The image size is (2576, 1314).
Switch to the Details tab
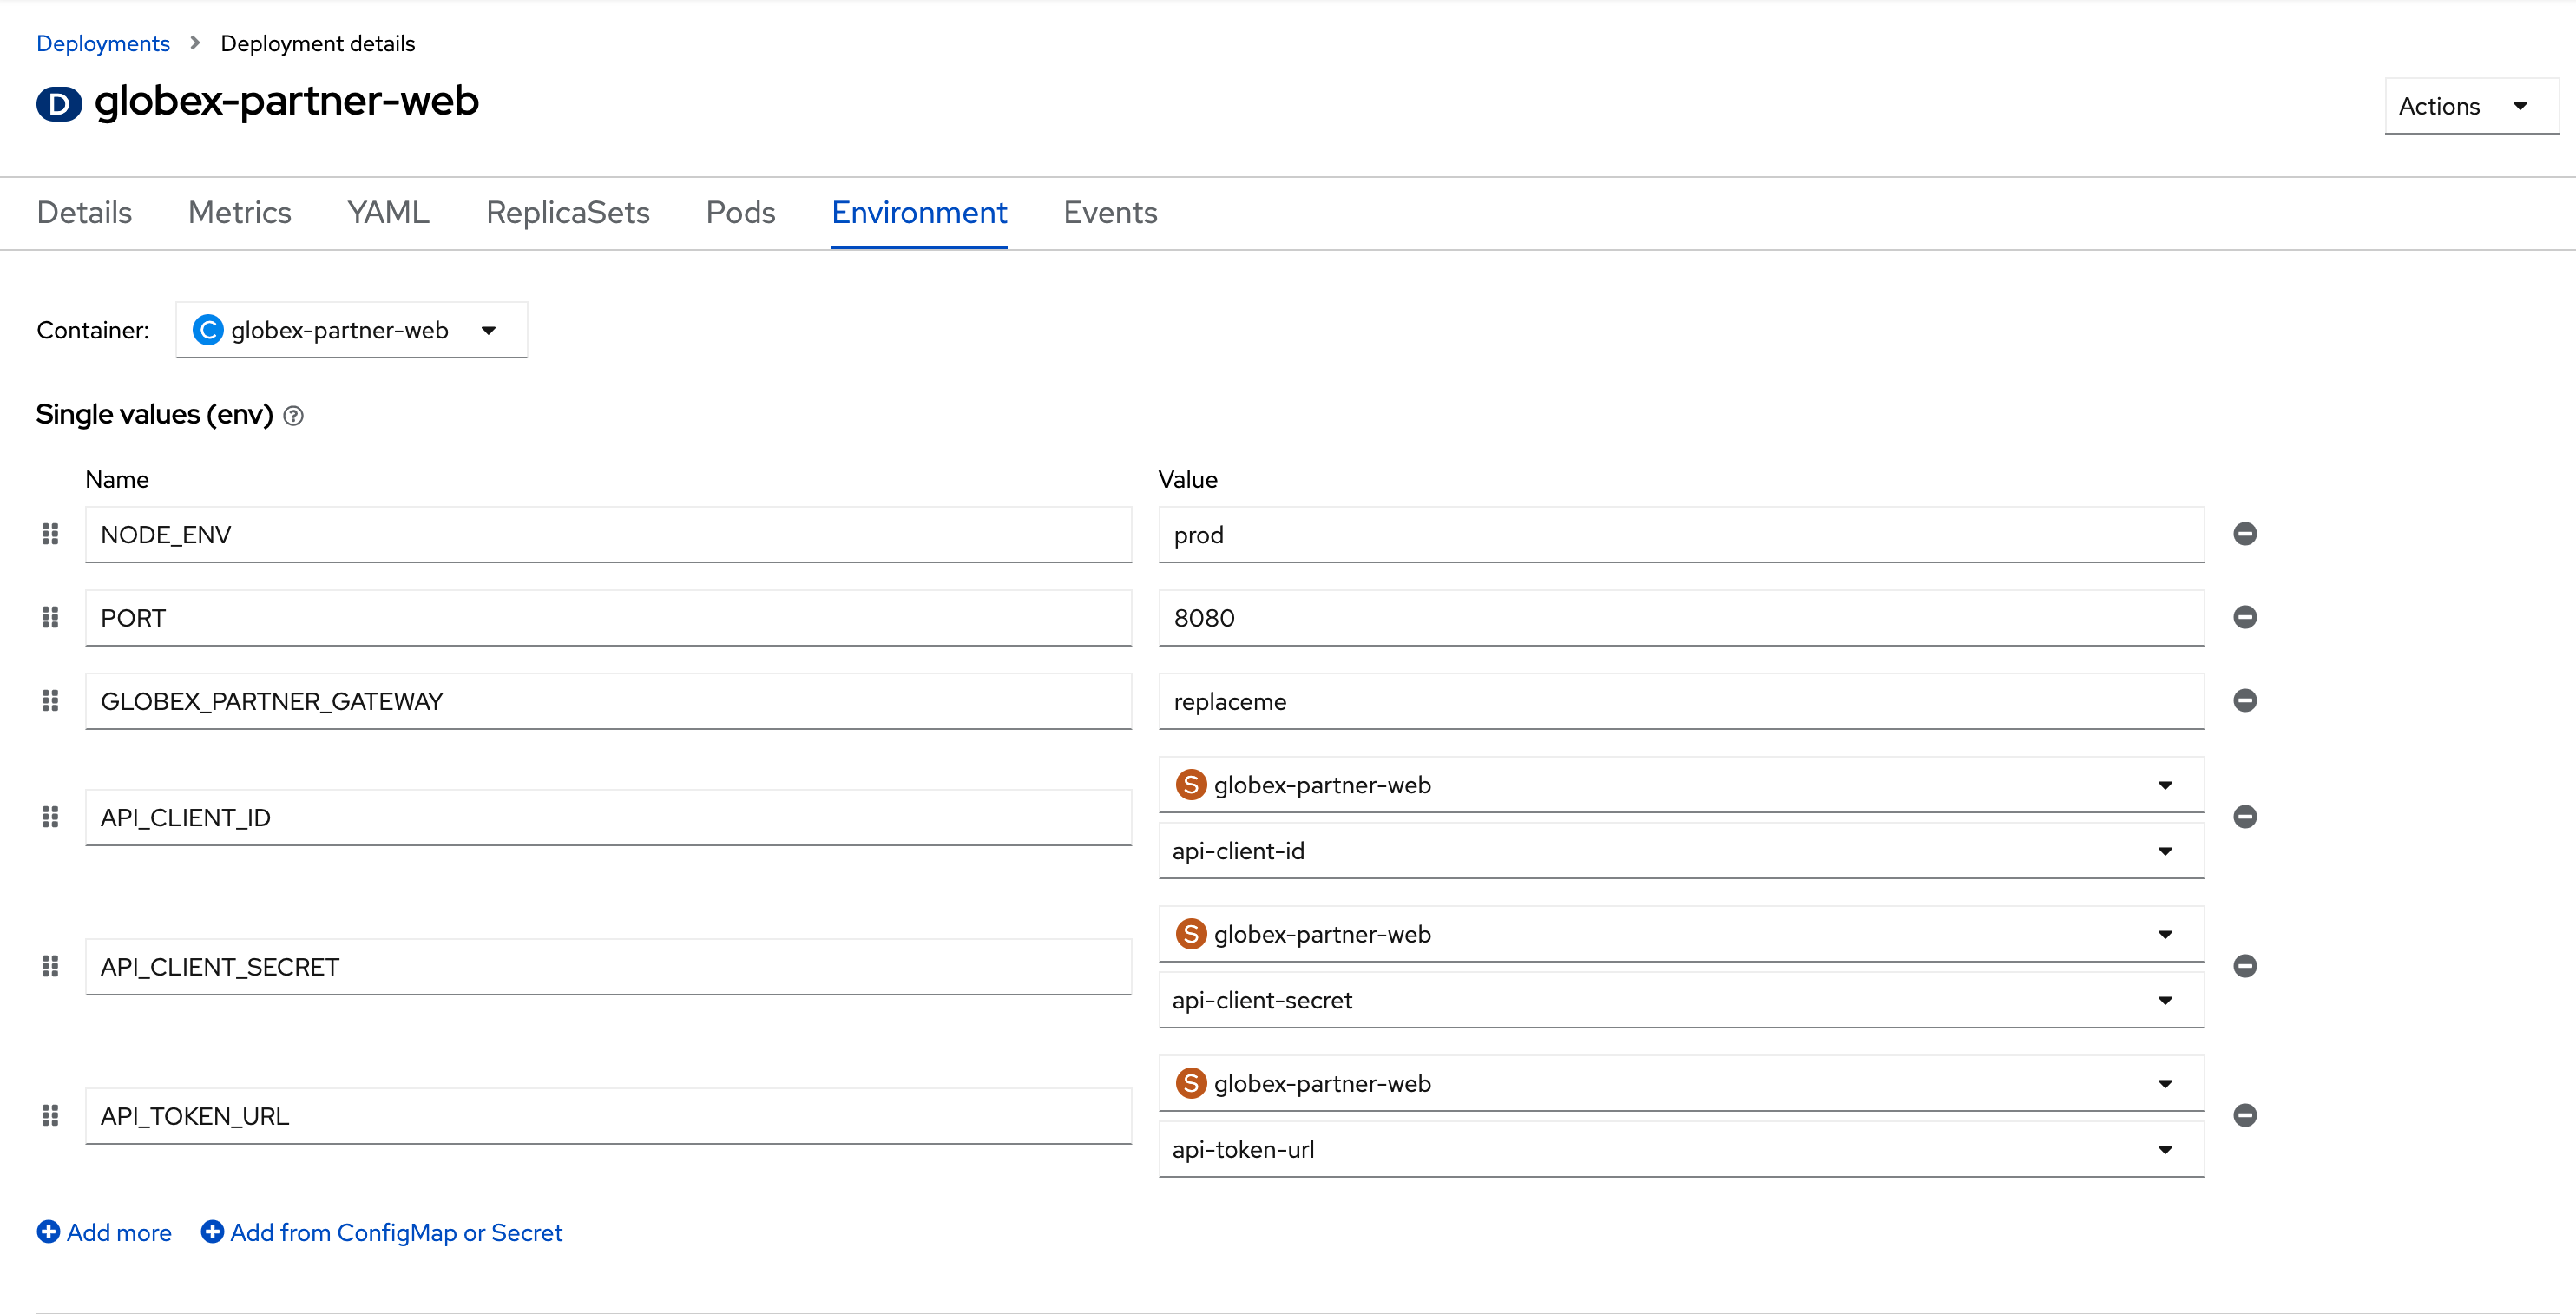pos(85,213)
